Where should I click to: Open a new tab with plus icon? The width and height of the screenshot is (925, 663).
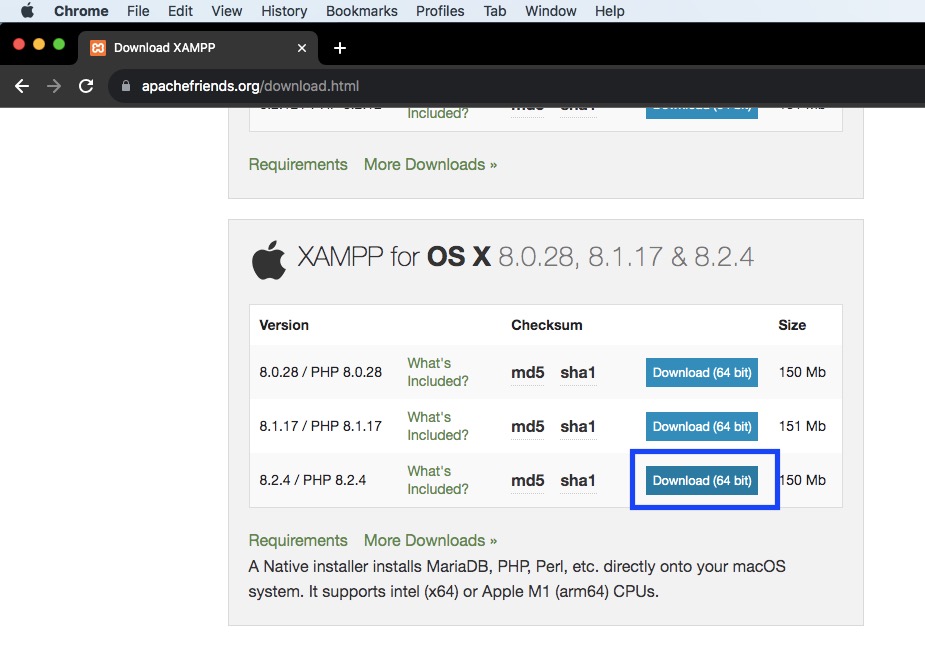[340, 48]
